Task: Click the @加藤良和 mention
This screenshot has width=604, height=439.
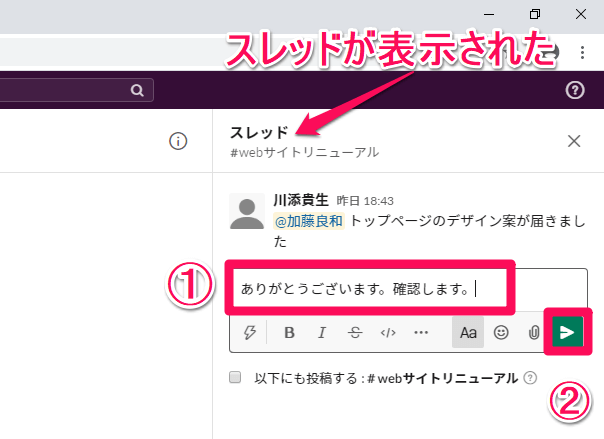Action: 308,221
